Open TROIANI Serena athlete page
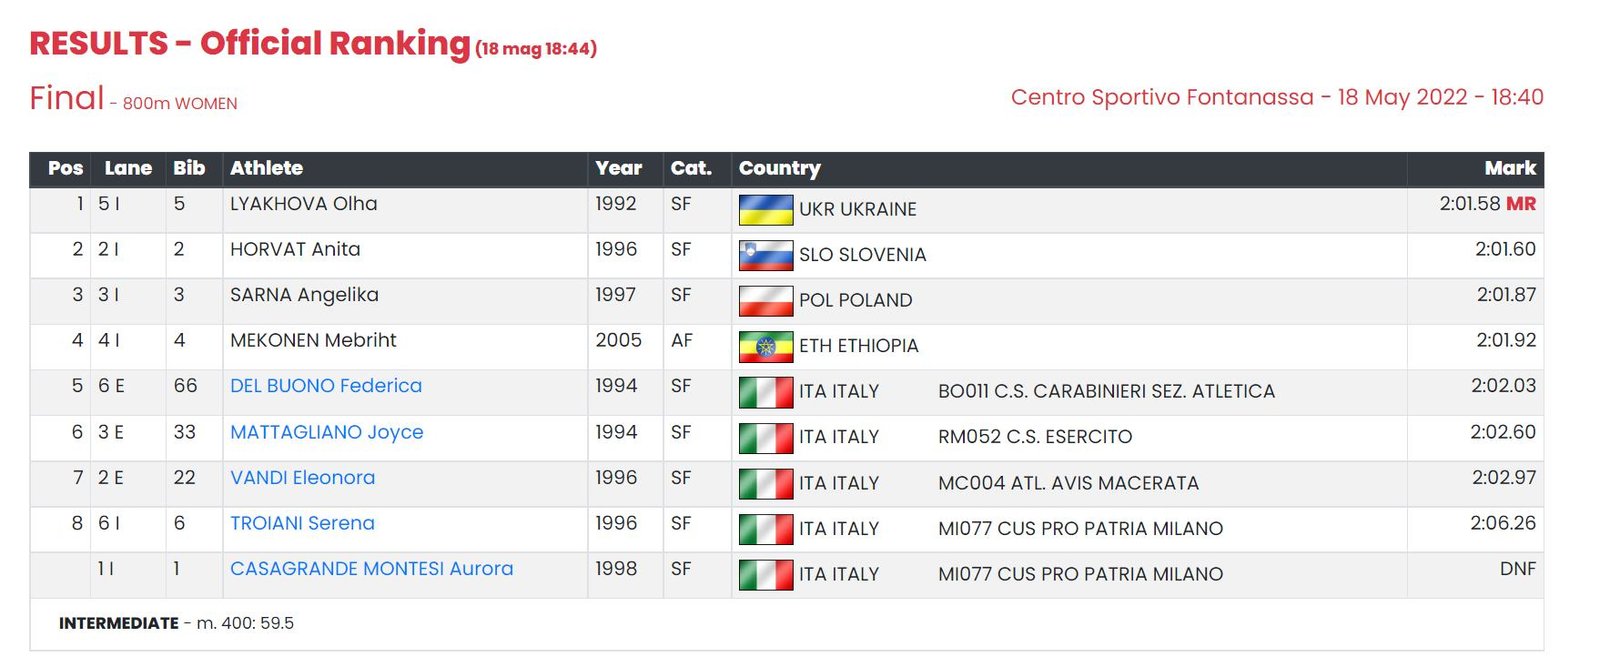The width and height of the screenshot is (1600, 656). click(302, 523)
